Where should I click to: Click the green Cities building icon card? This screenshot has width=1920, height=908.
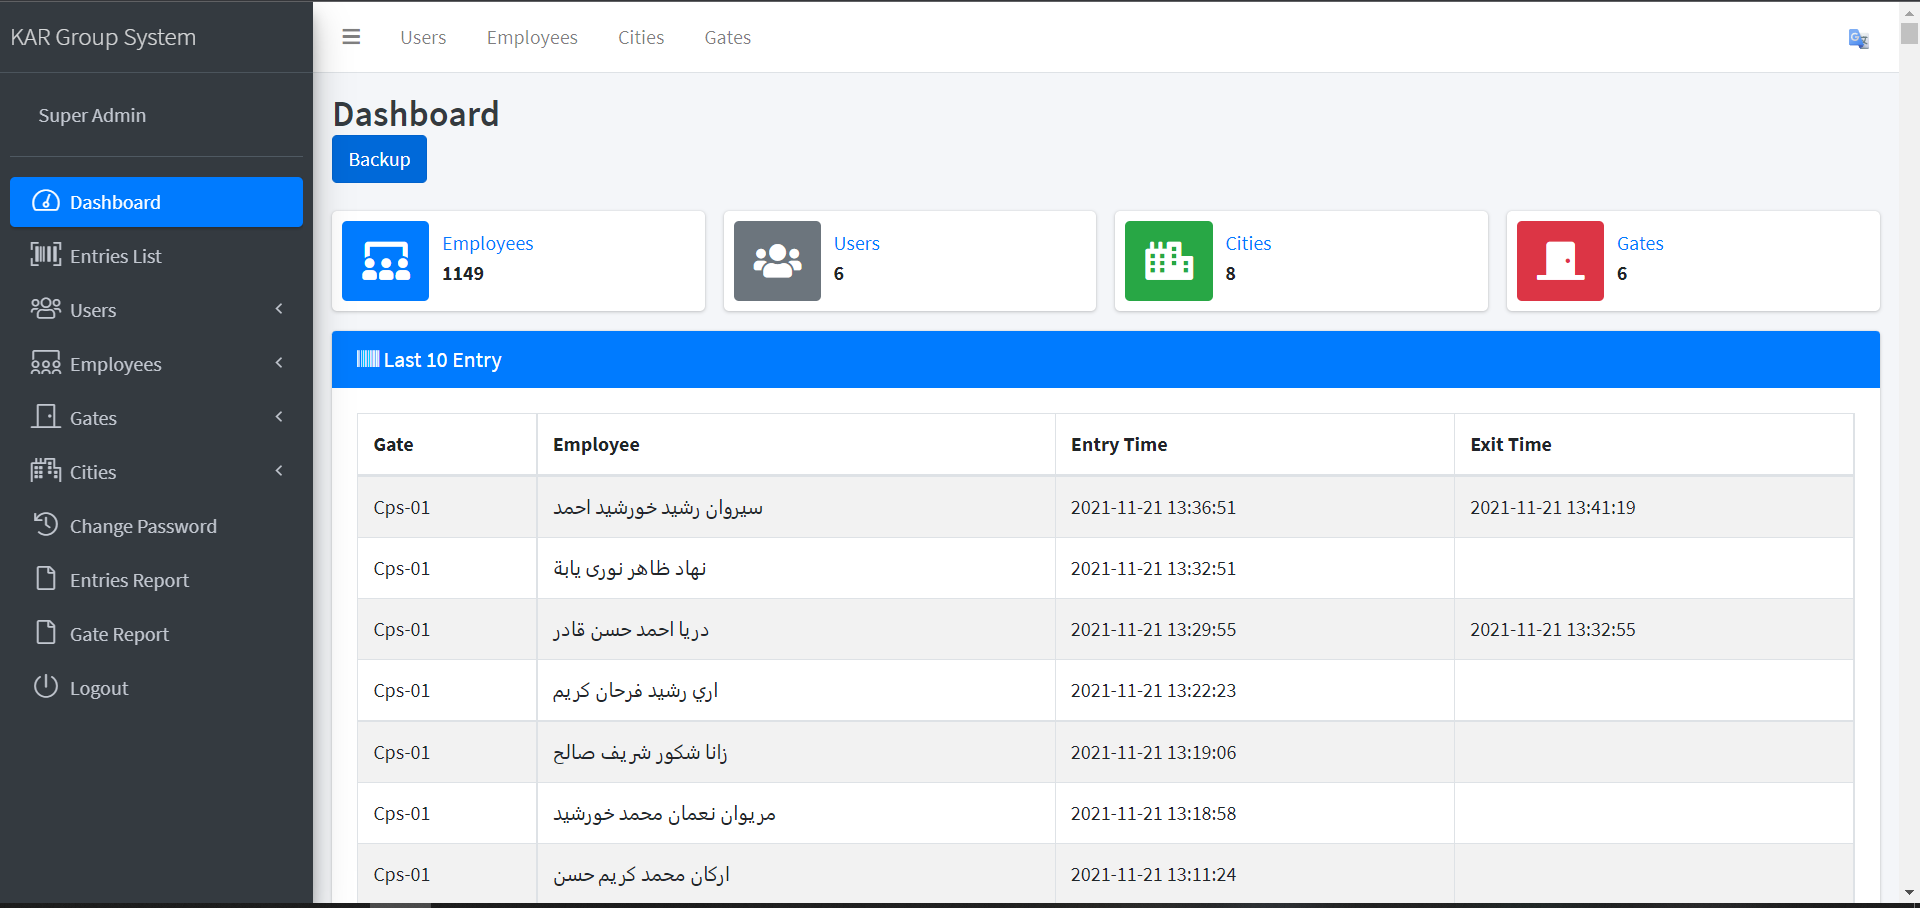(1168, 261)
